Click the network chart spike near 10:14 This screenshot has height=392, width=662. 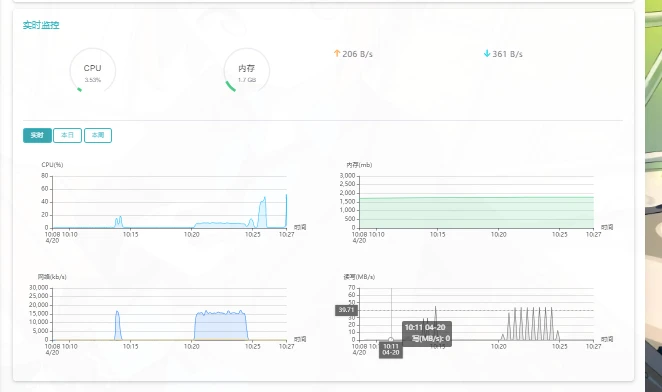pyautogui.click(x=118, y=325)
